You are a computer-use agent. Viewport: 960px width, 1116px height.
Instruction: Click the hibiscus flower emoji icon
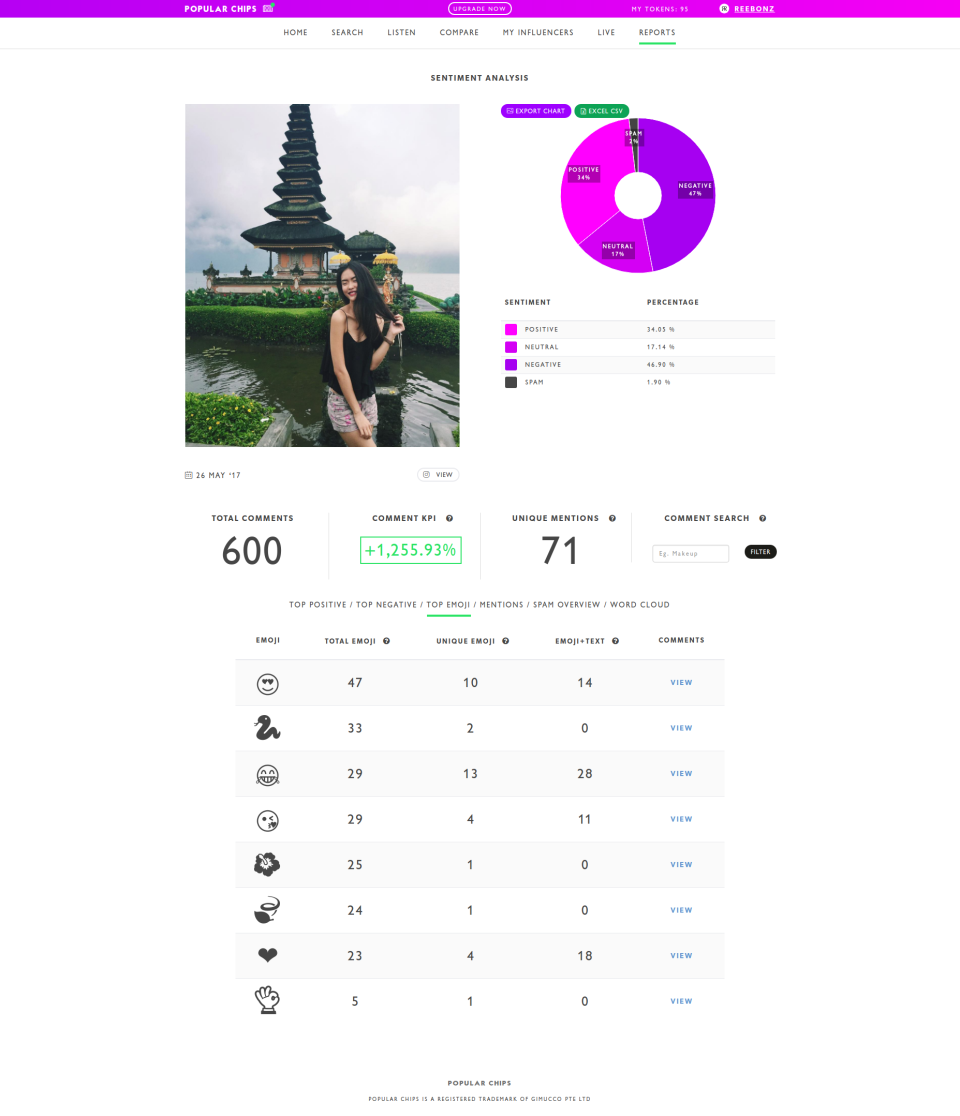[267, 865]
